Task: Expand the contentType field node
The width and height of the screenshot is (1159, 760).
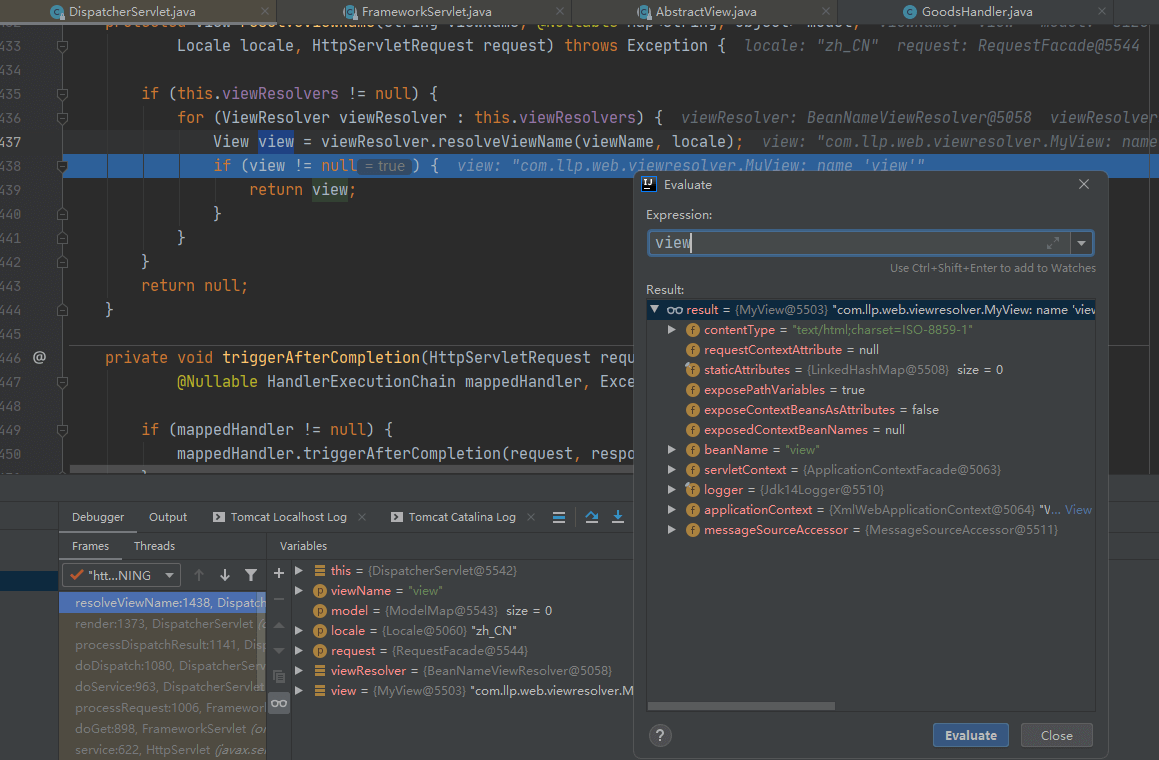Action: (x=671, y=329)
